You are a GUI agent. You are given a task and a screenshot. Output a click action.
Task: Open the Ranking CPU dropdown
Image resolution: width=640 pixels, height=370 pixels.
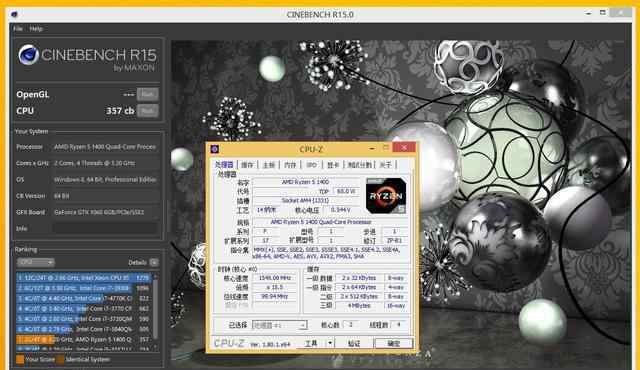pyautogui.click(x=36, y=262)
